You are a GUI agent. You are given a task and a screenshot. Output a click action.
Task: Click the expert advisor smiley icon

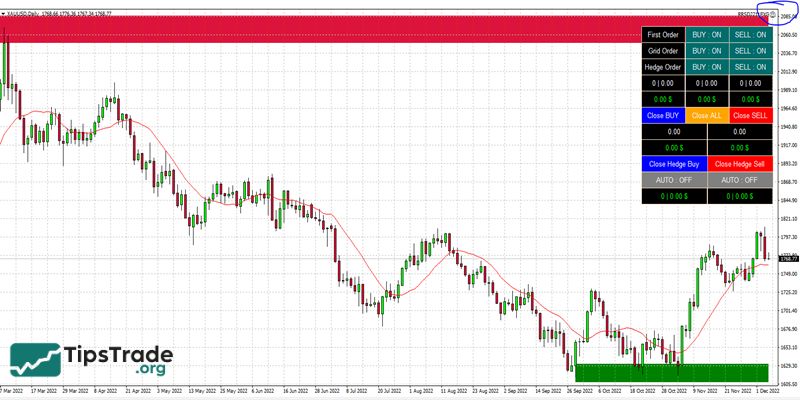pyautogui.click(x=770, y=14)
